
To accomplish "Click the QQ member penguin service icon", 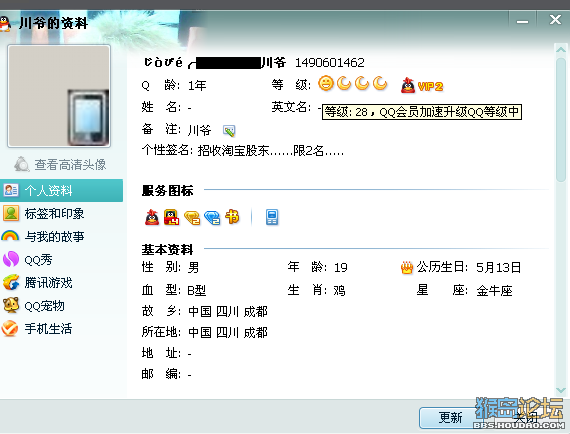I will coord(152,217).
